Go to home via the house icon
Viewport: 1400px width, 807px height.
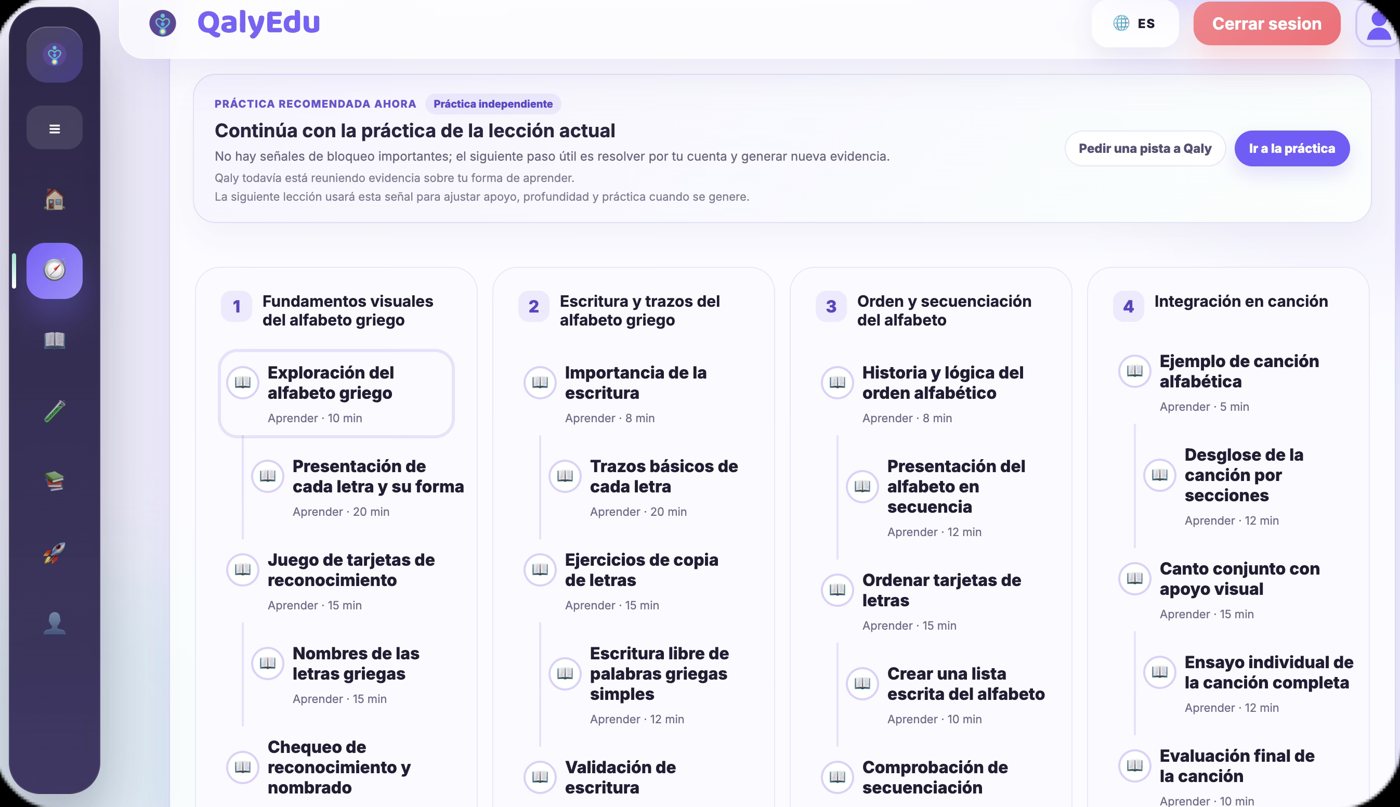point(54,199)
